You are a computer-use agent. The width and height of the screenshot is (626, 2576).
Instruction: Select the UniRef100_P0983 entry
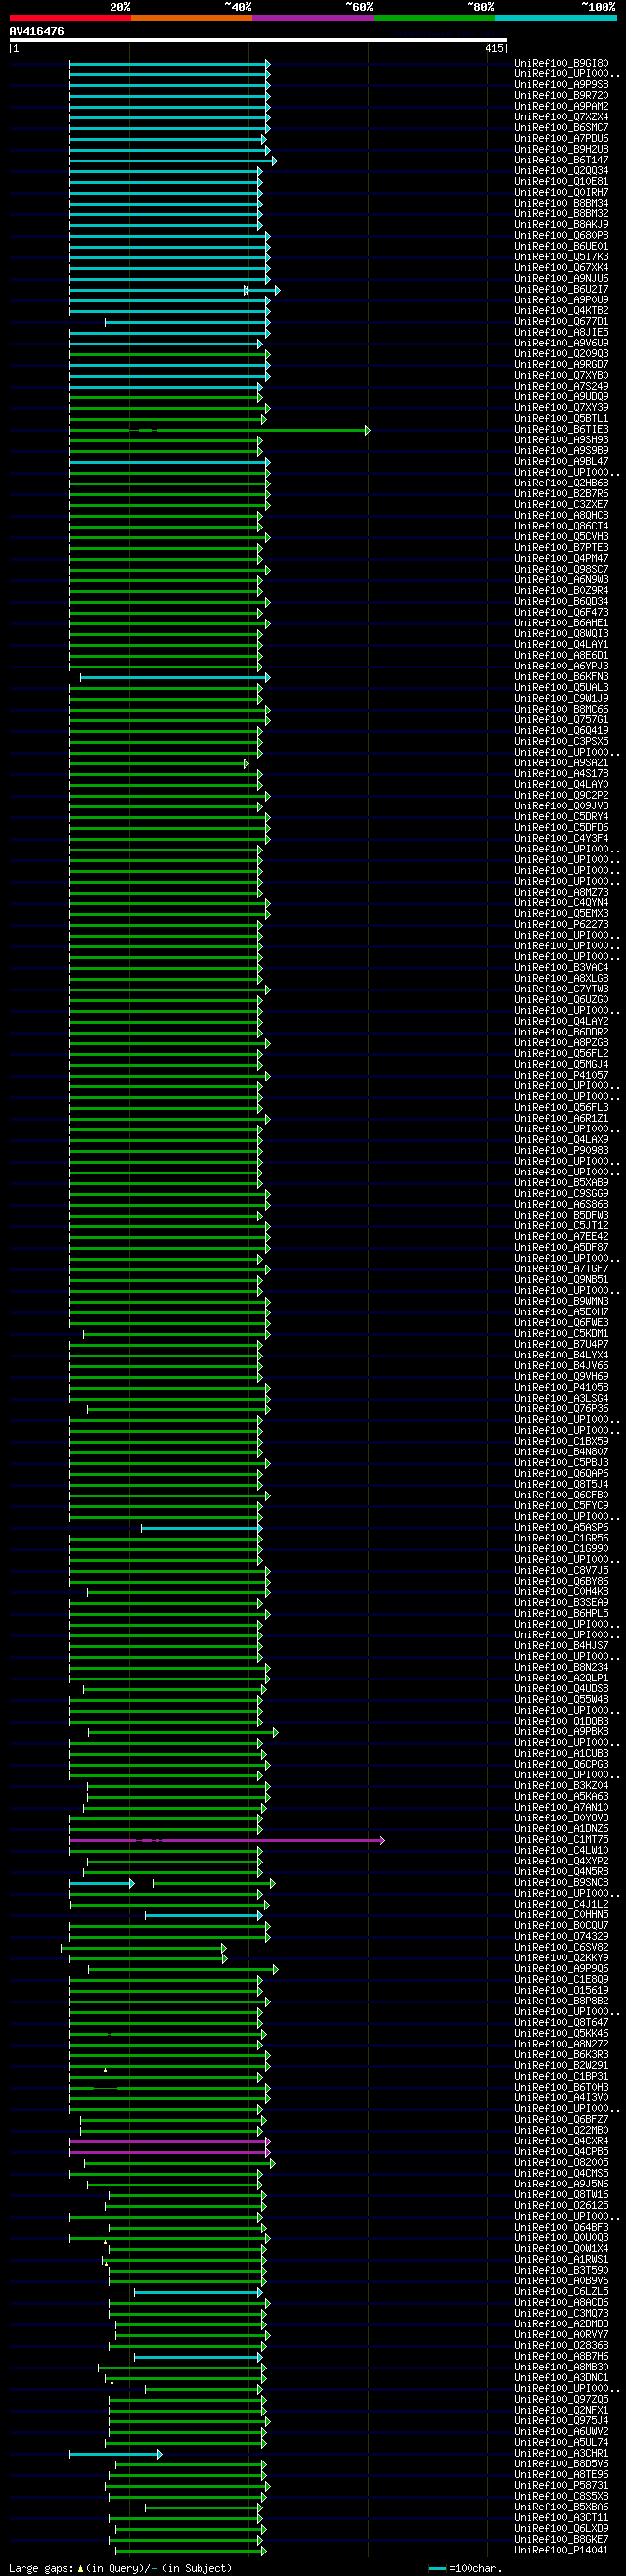(561, 1151)
